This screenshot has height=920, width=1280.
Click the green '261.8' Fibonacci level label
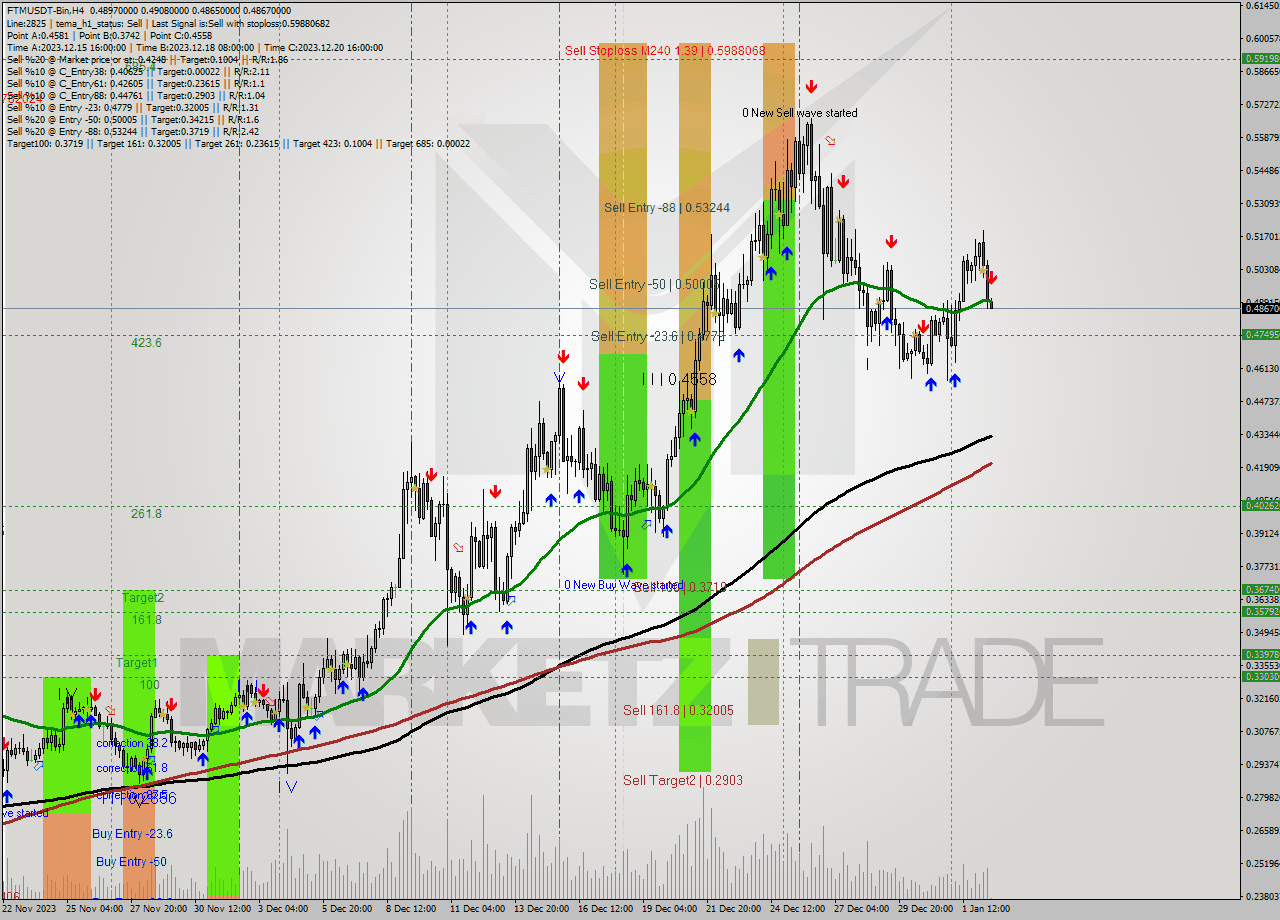pos(147,514)
